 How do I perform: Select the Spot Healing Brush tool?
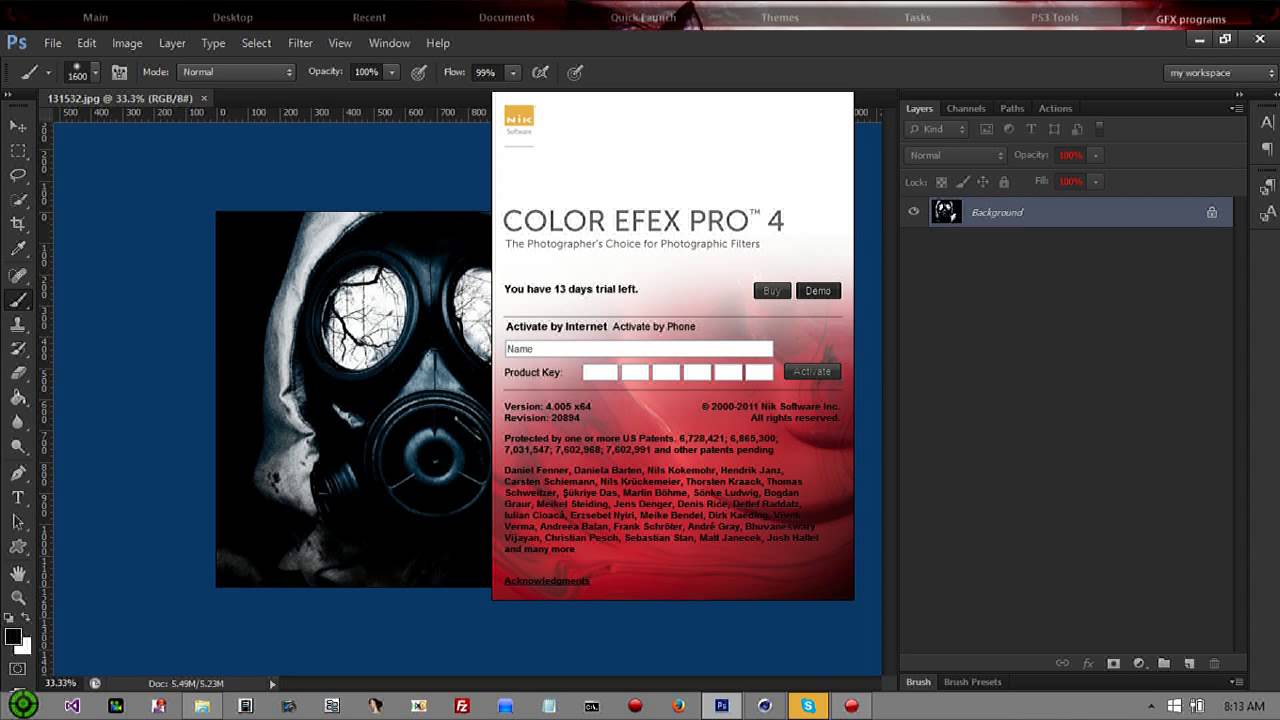[x=18, y=275]
